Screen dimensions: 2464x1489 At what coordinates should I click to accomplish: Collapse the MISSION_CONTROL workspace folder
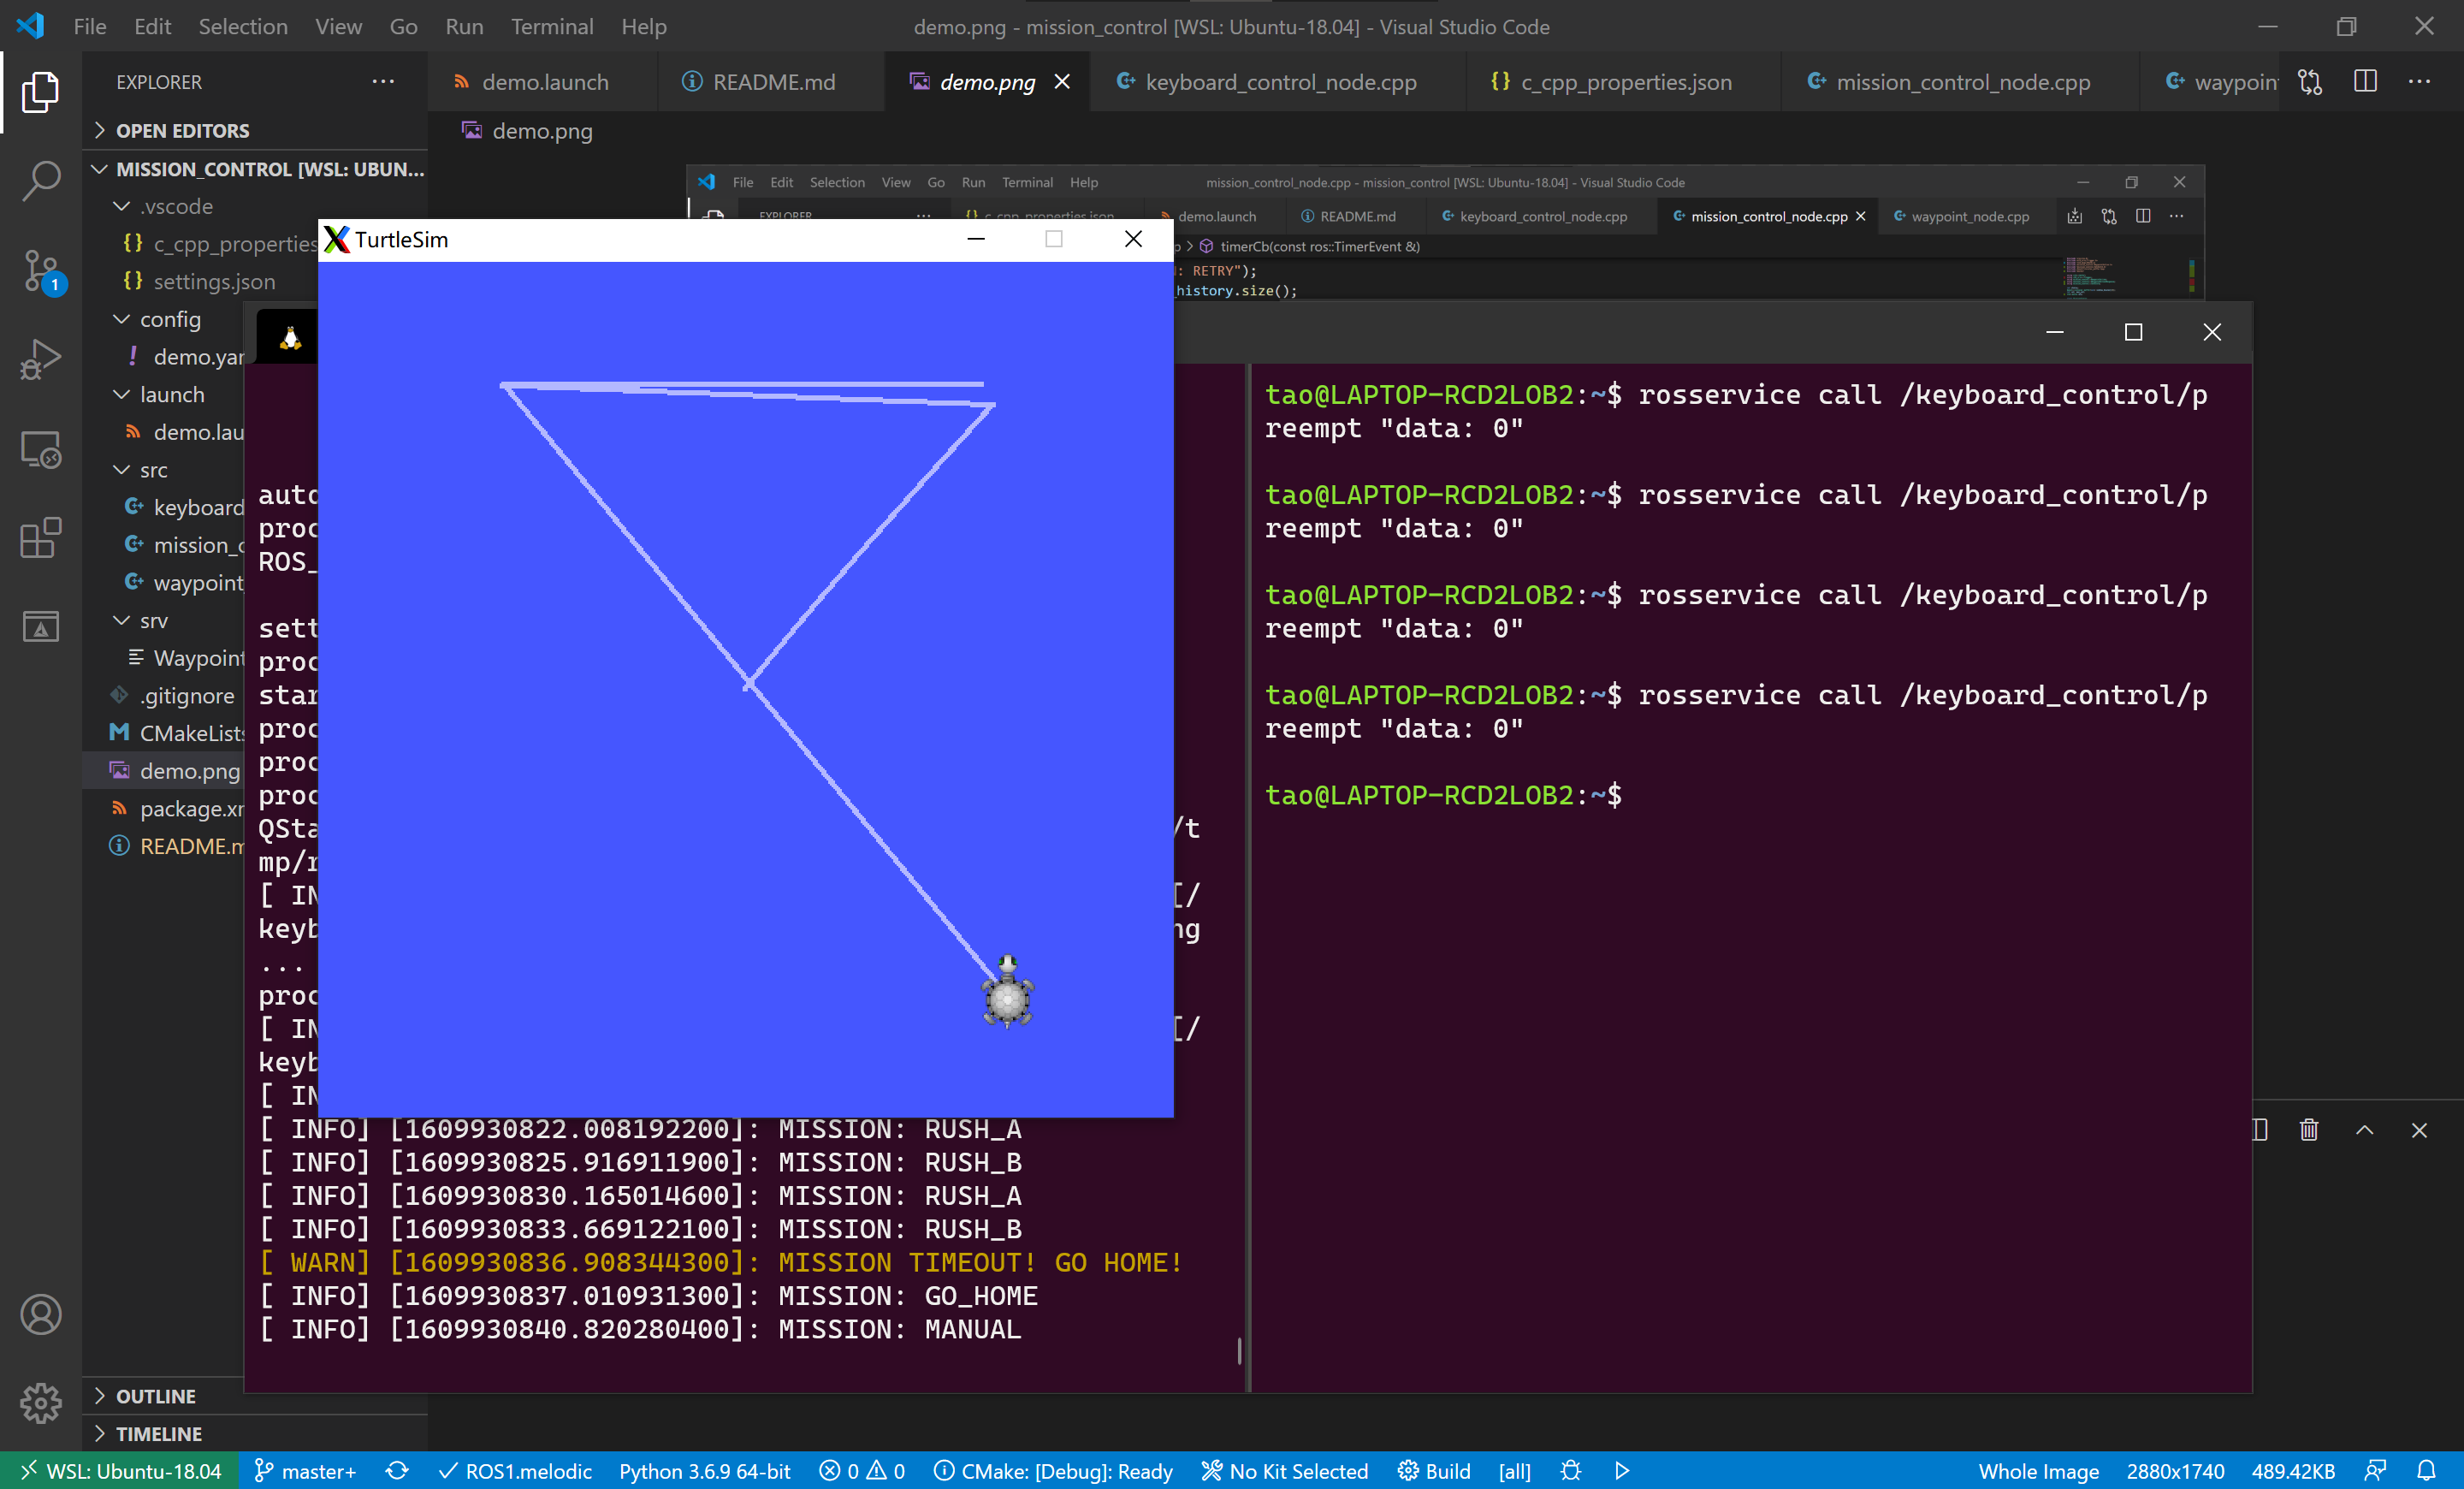tap(255, 169)
